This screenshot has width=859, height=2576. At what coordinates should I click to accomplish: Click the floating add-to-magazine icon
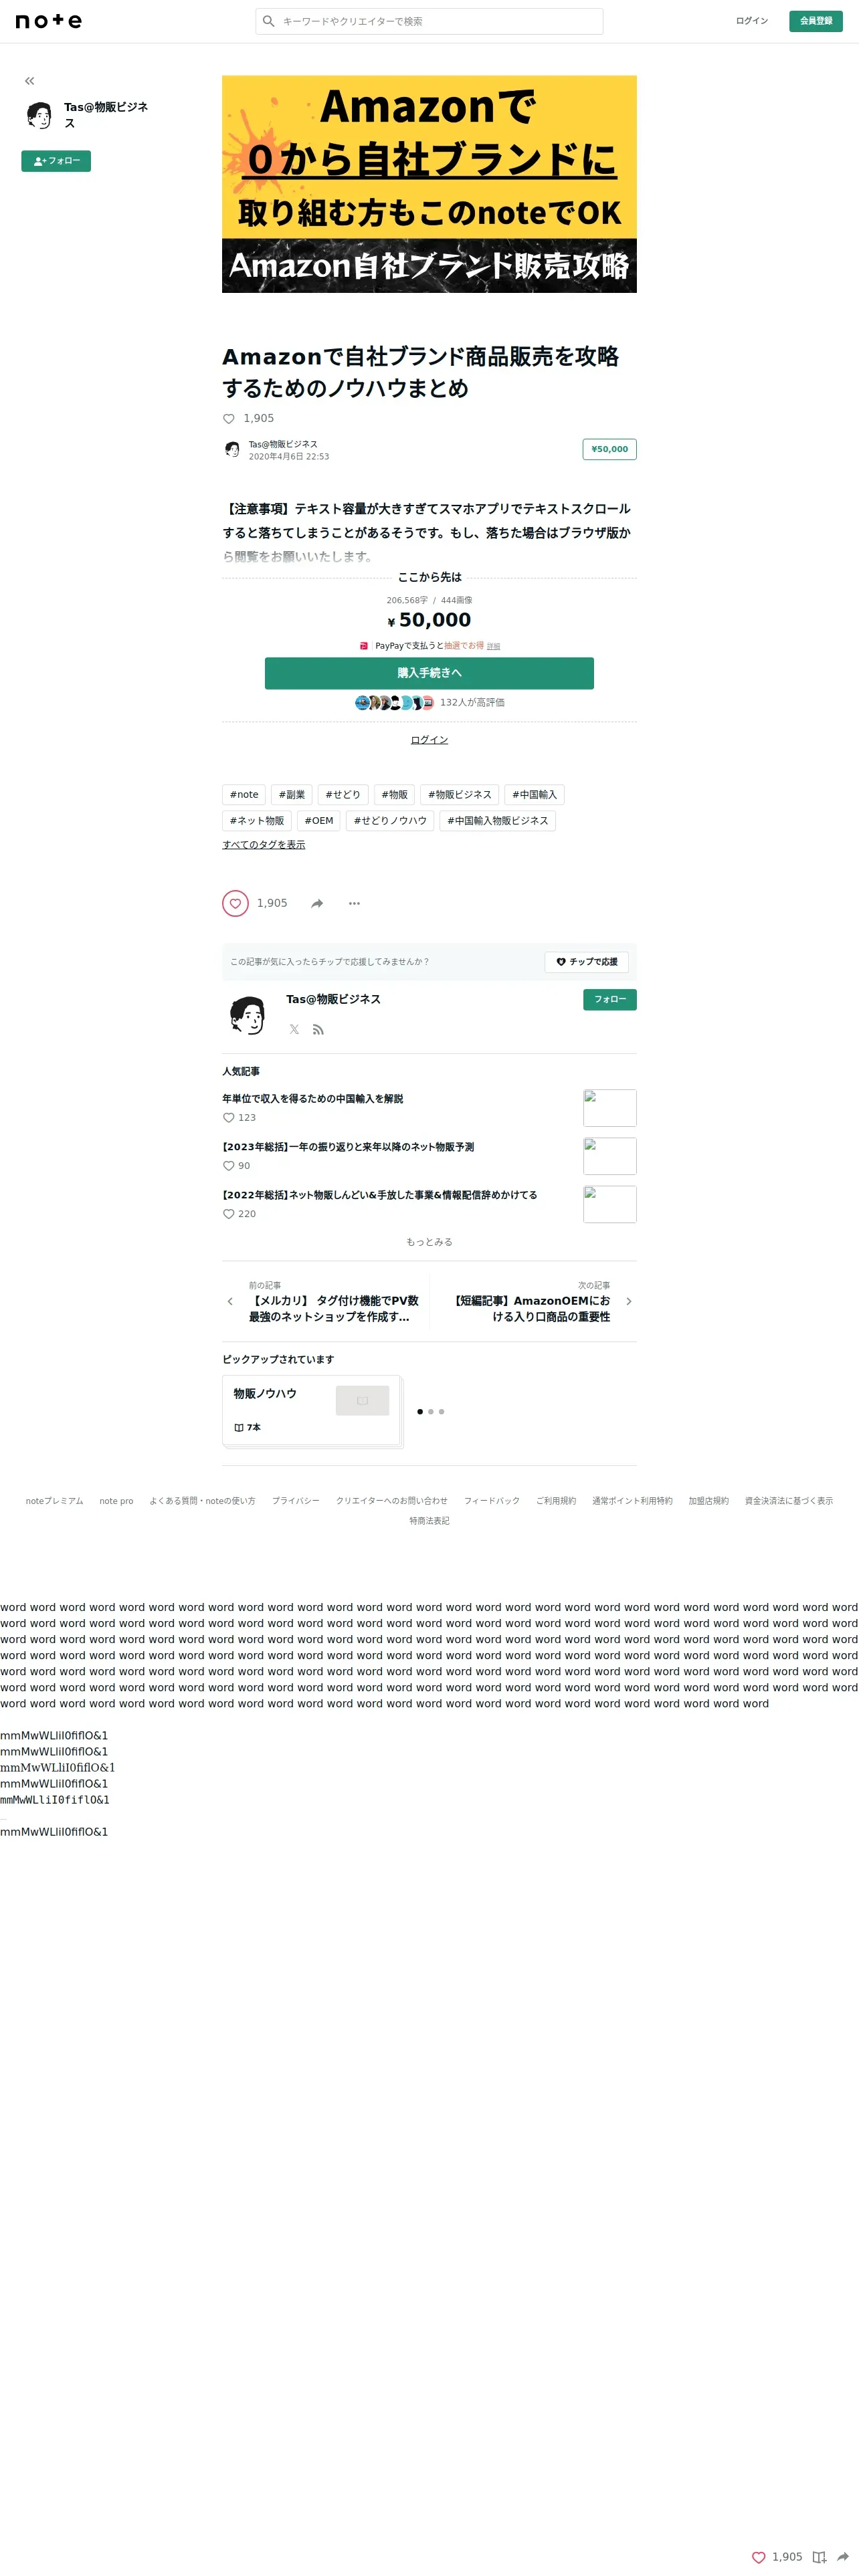pyautogui.click(x=819, y=2557)
